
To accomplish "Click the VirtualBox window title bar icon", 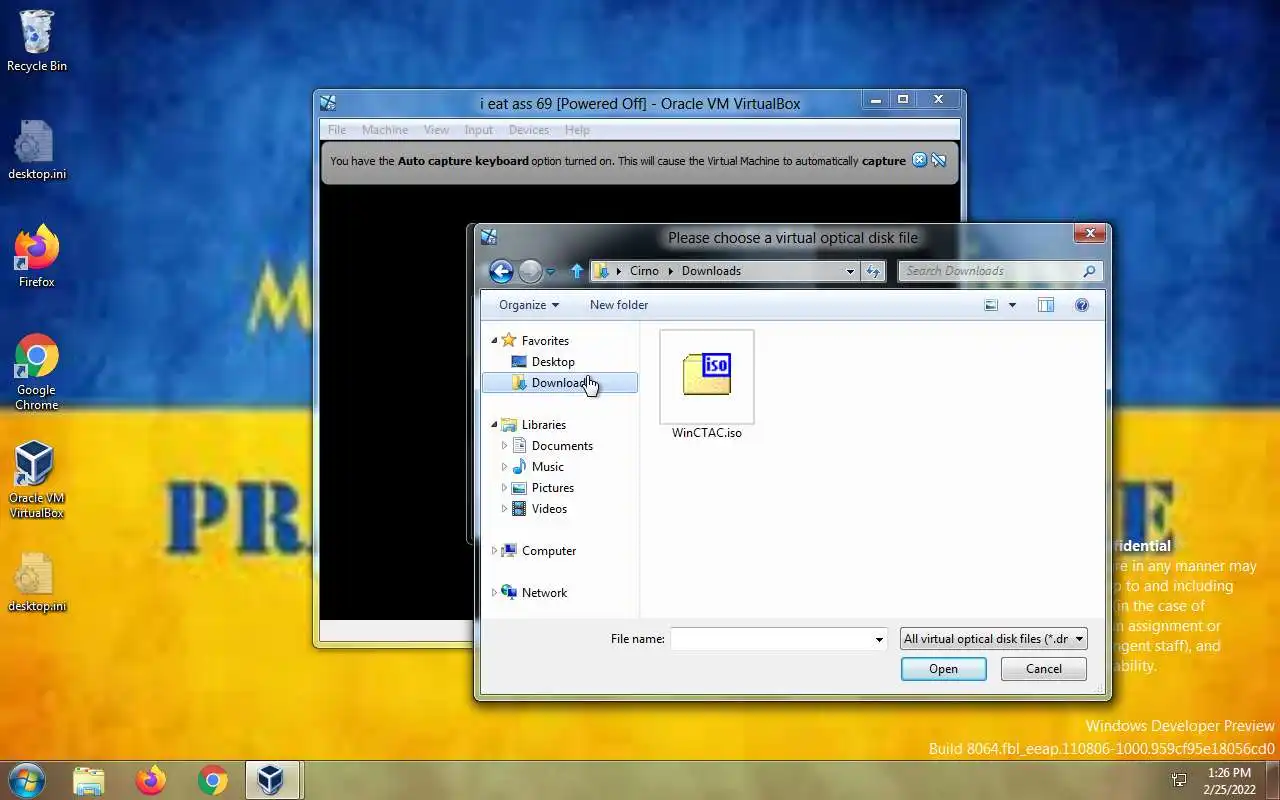I will click(328, 103).
